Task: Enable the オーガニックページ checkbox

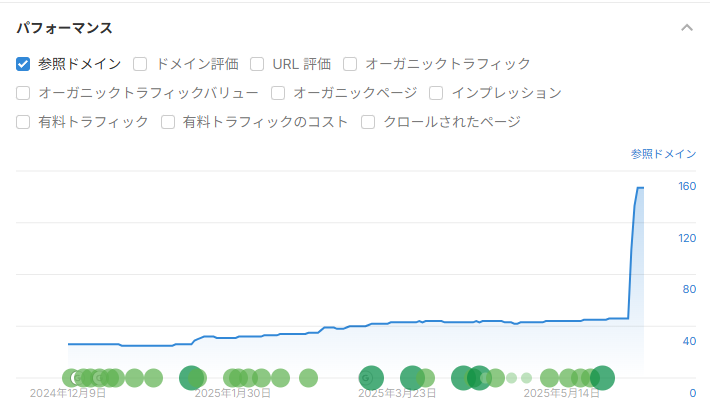Action: 278,93
